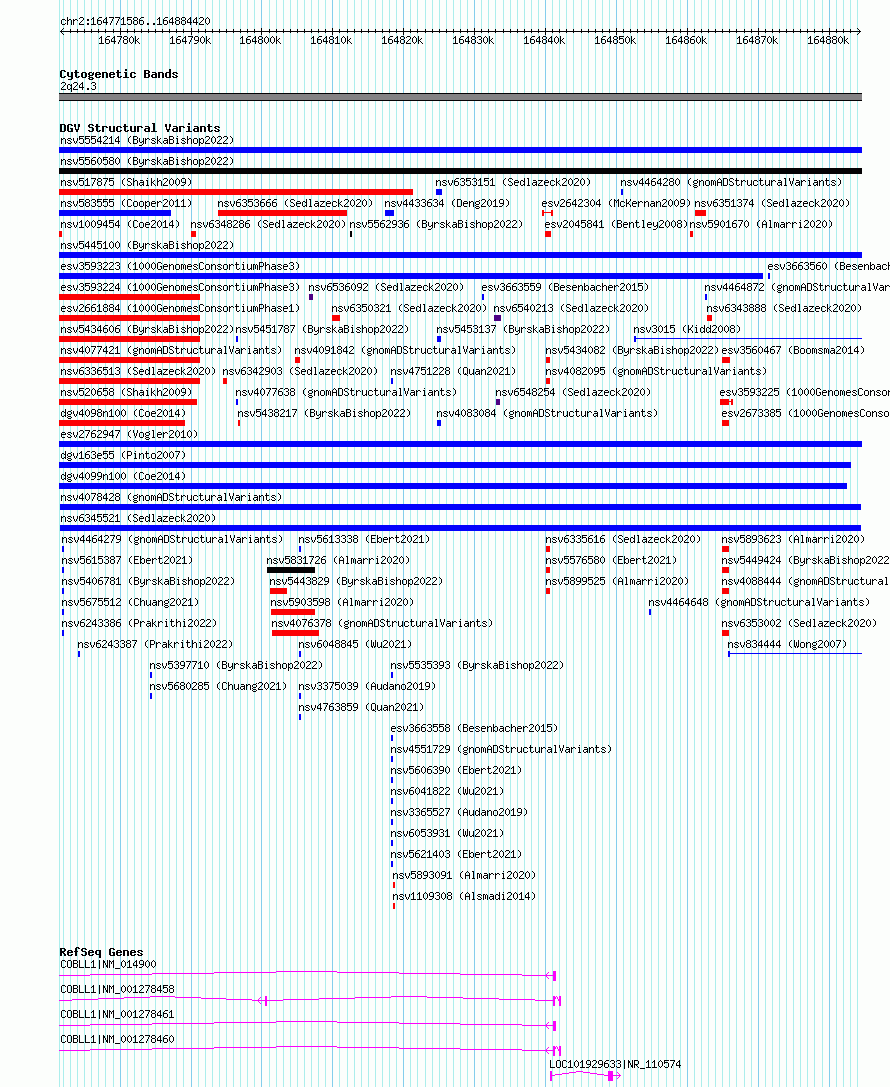
Task: Select esv2661884 (1000GenomesConsortiumPhase1) label
Action: [180, 308]
